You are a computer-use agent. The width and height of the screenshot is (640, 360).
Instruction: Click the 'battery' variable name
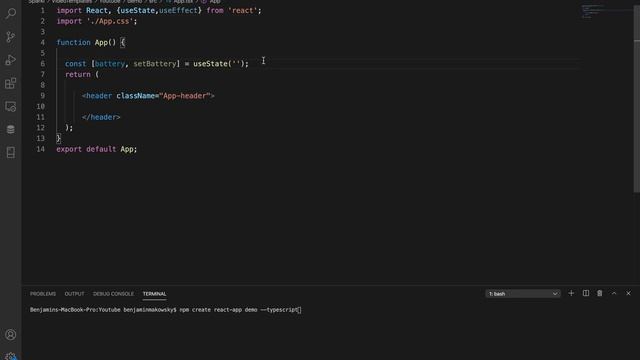pos(110,64)
